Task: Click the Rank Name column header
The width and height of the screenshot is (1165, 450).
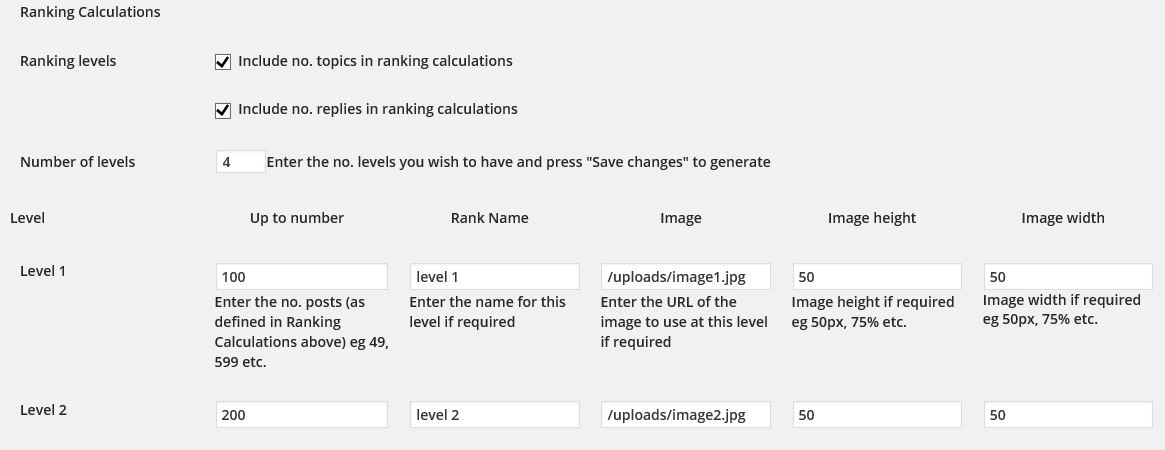Action: [489, 218]
